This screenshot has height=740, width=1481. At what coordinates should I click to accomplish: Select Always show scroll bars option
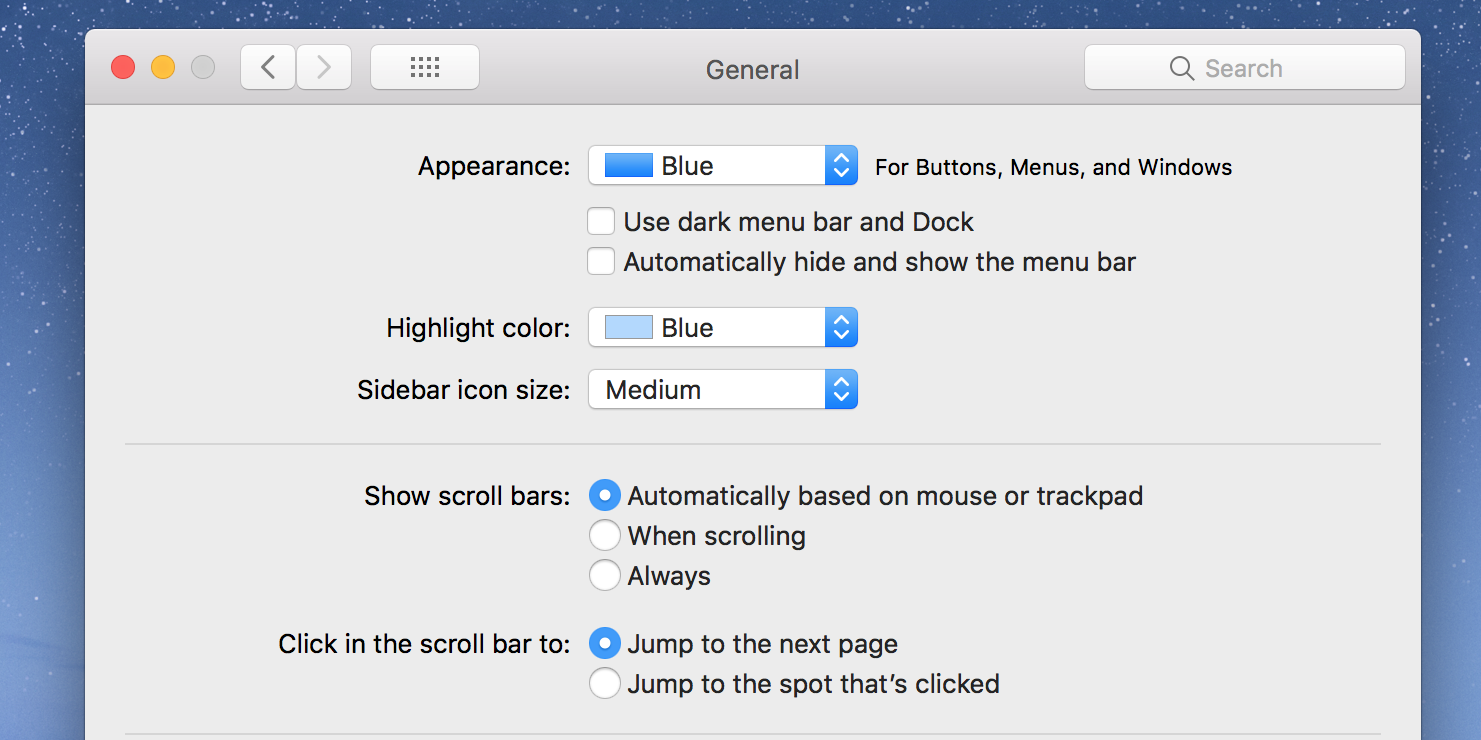[x=604, y=576]
